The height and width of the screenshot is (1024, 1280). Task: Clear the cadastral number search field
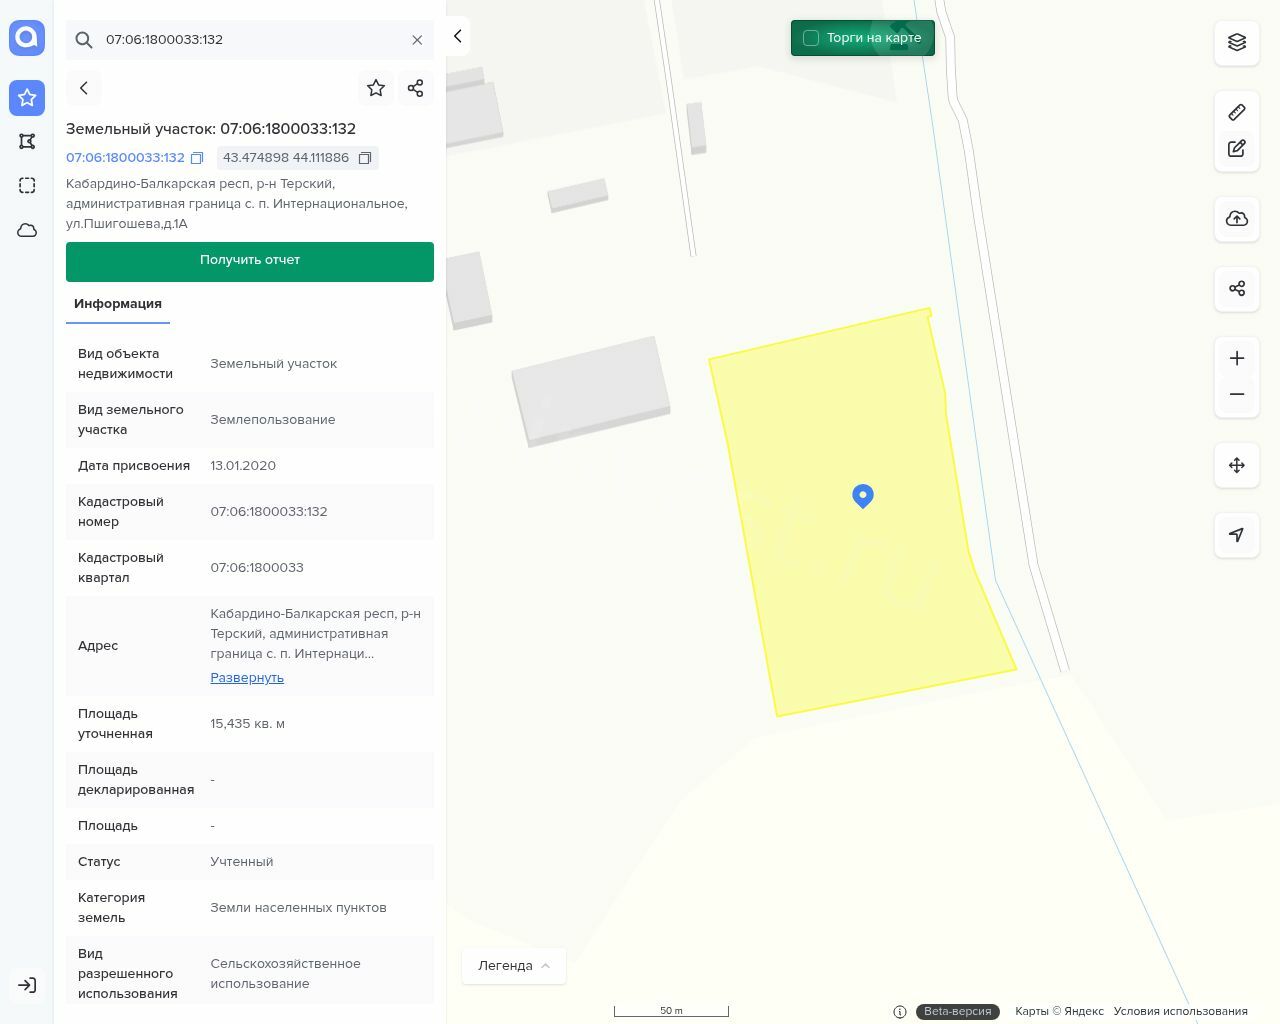click(417, 40)
